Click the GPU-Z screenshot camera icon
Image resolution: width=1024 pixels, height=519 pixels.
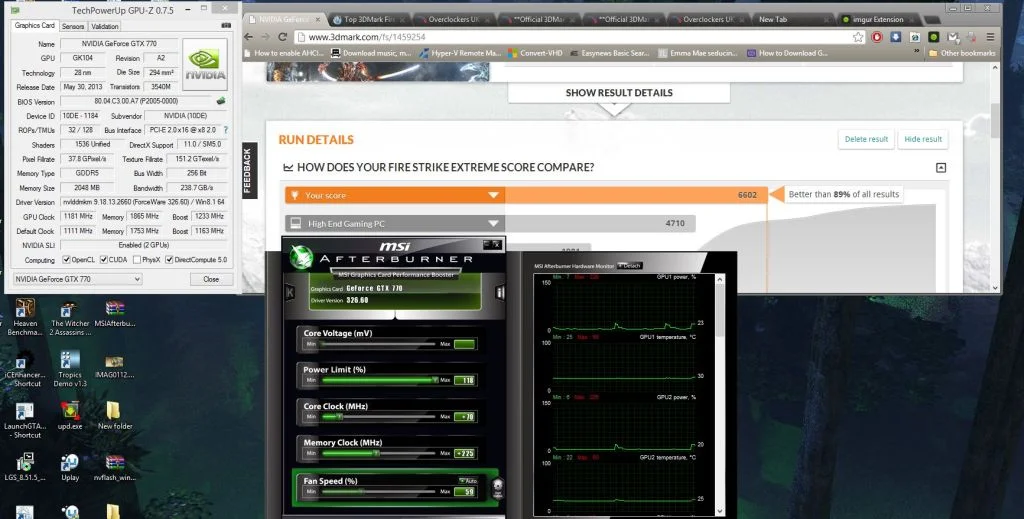pyautogui.click(x=226, y=25)
